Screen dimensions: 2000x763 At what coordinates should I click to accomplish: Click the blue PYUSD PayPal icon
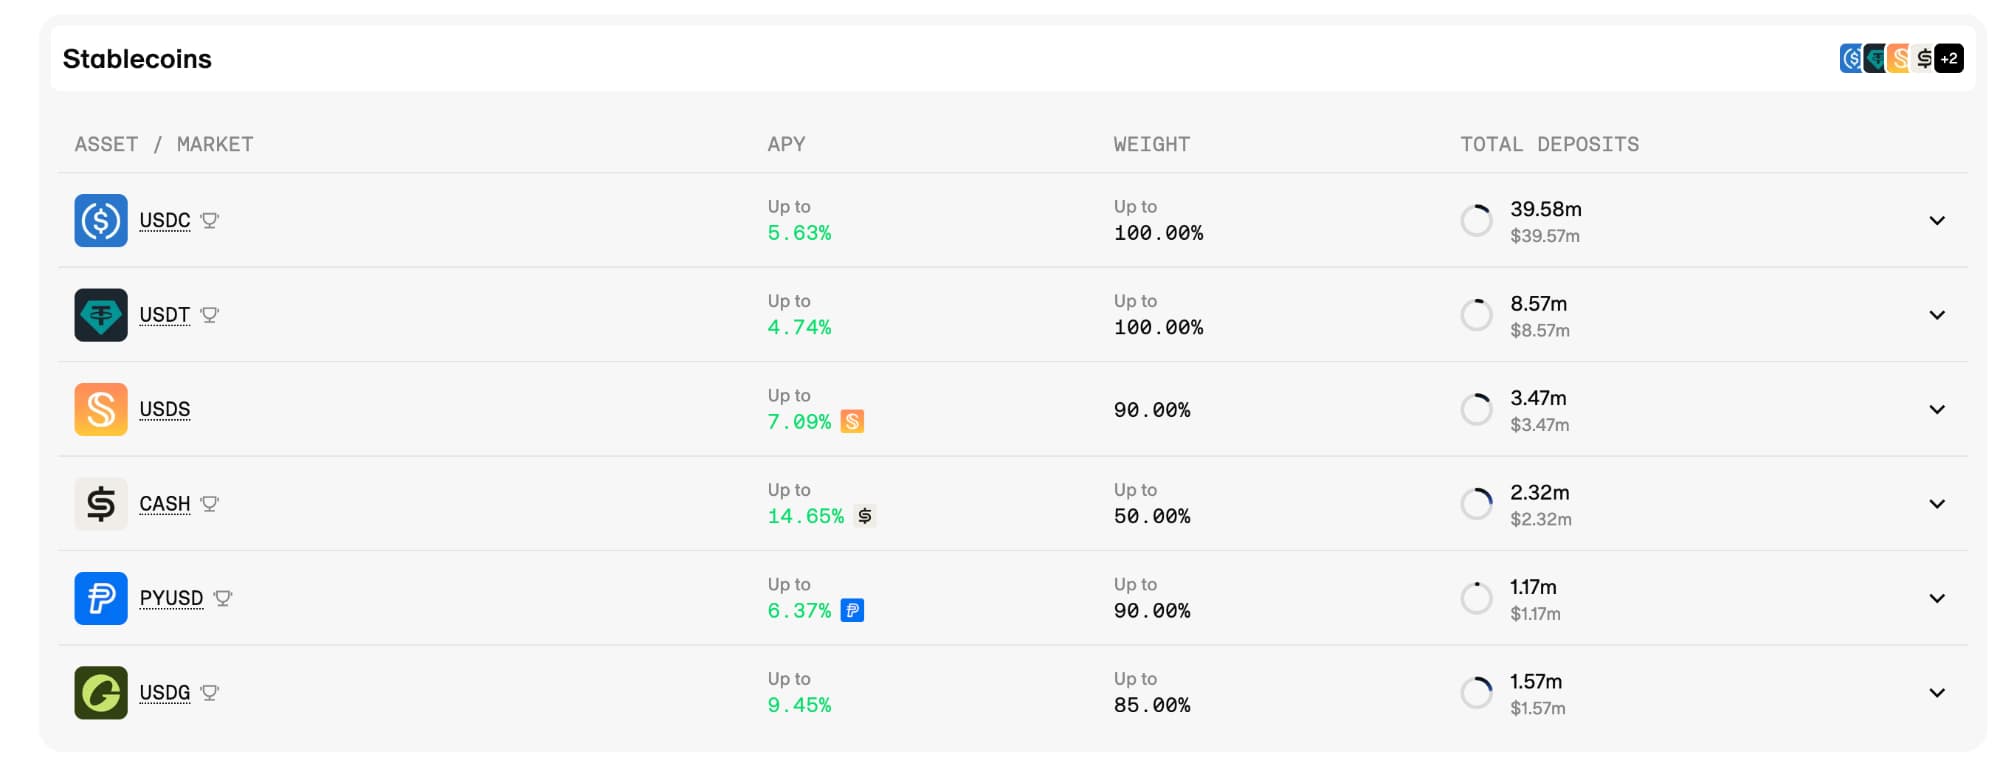101,598
